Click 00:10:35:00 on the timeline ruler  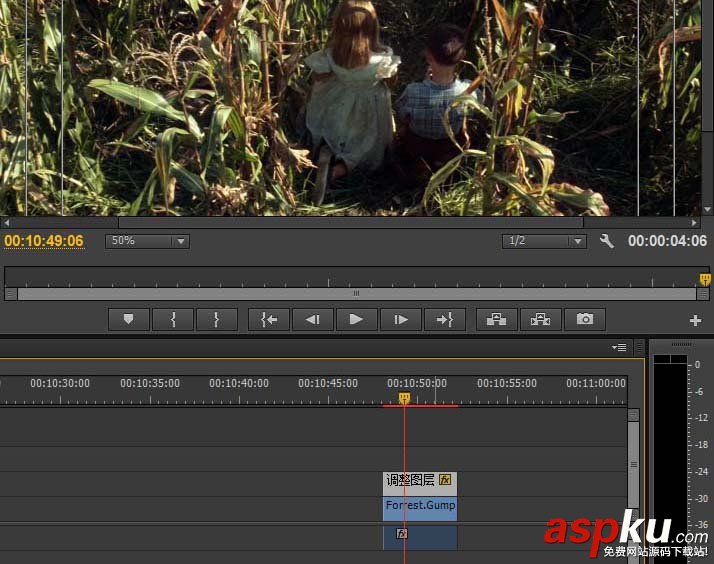150,383
